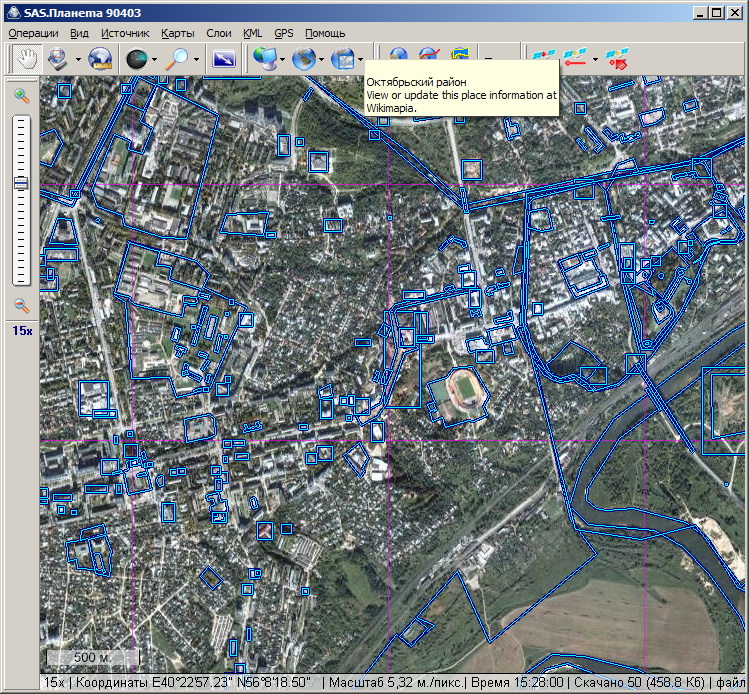
Task: Activate the globe ruler measurement tool
Action: [x=100, y=59]
